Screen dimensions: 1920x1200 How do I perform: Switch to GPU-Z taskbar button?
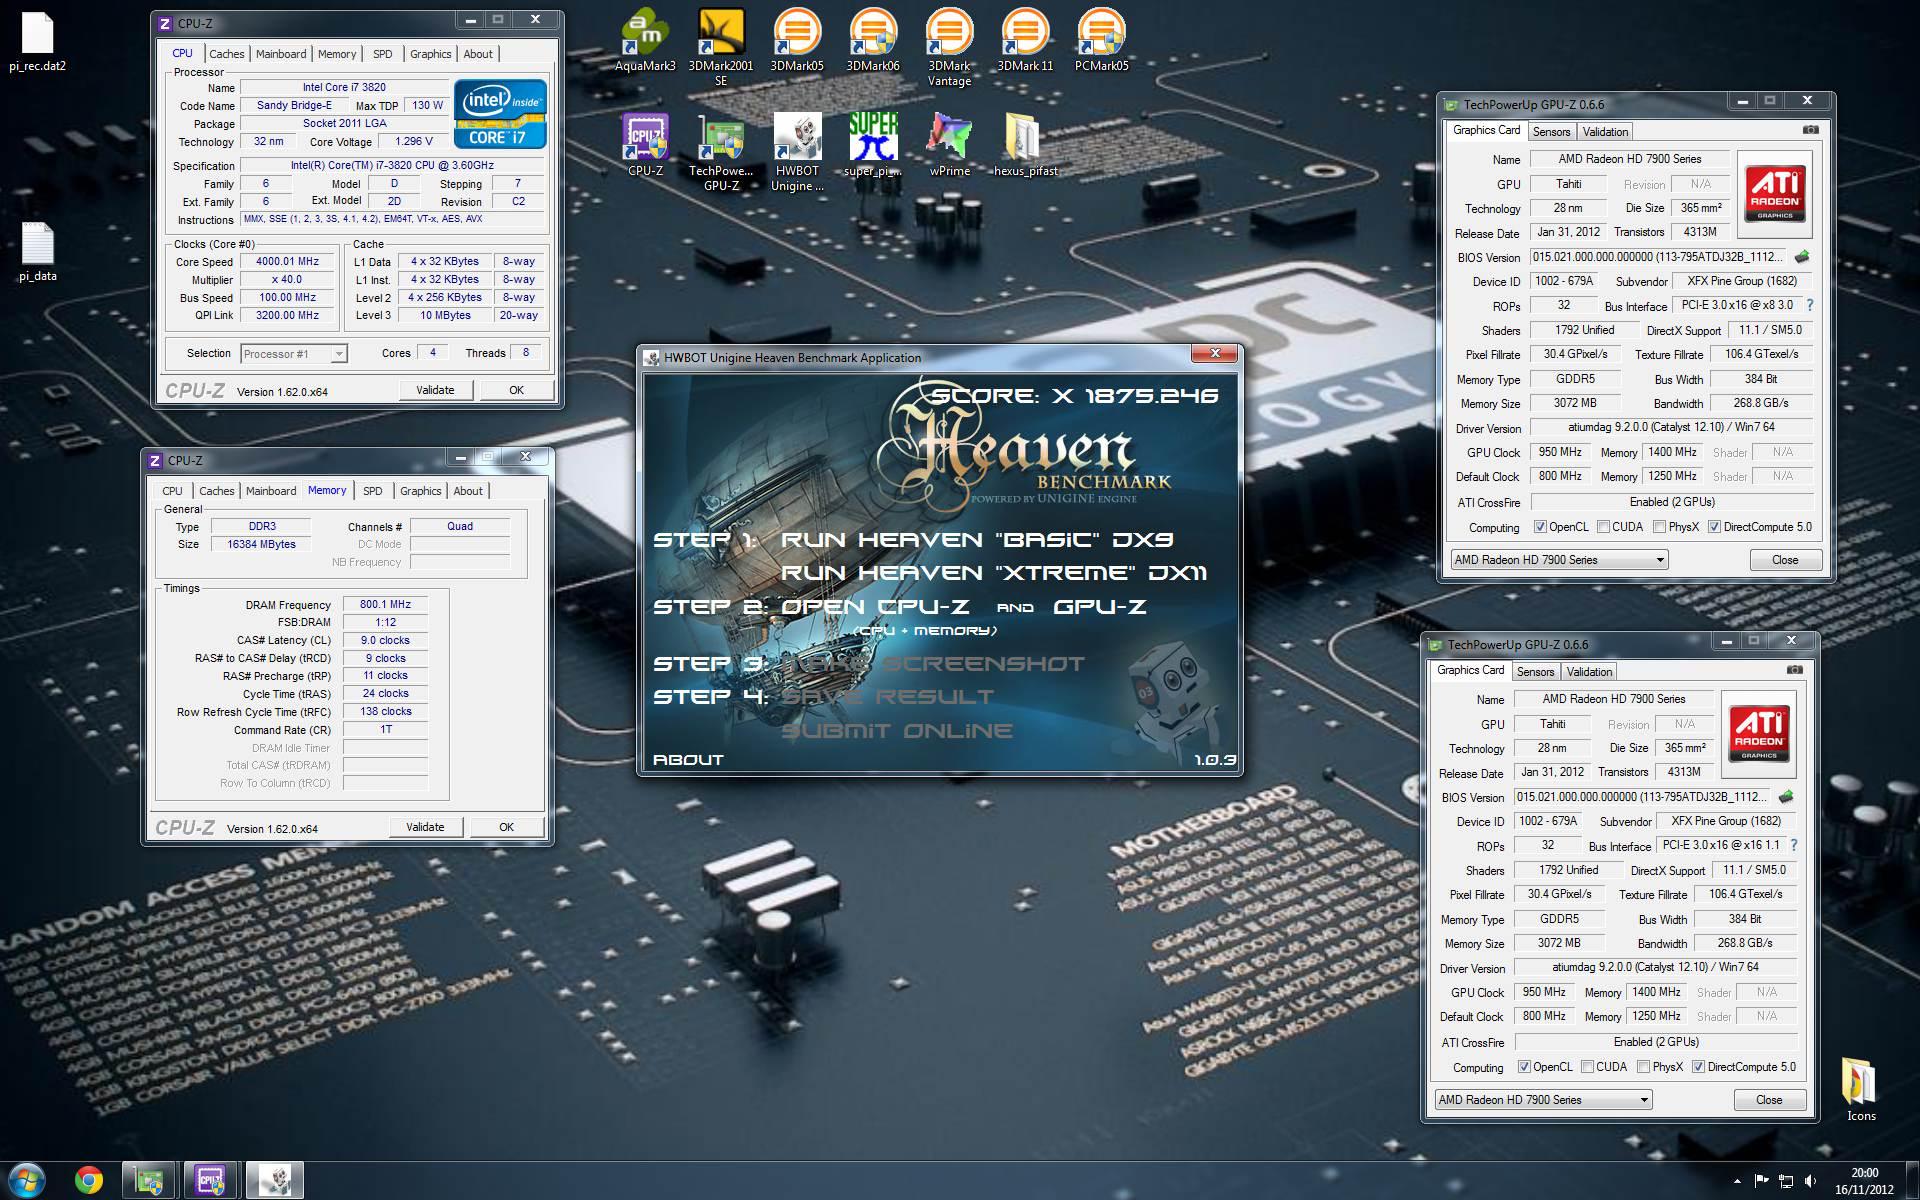(149, 1181)
